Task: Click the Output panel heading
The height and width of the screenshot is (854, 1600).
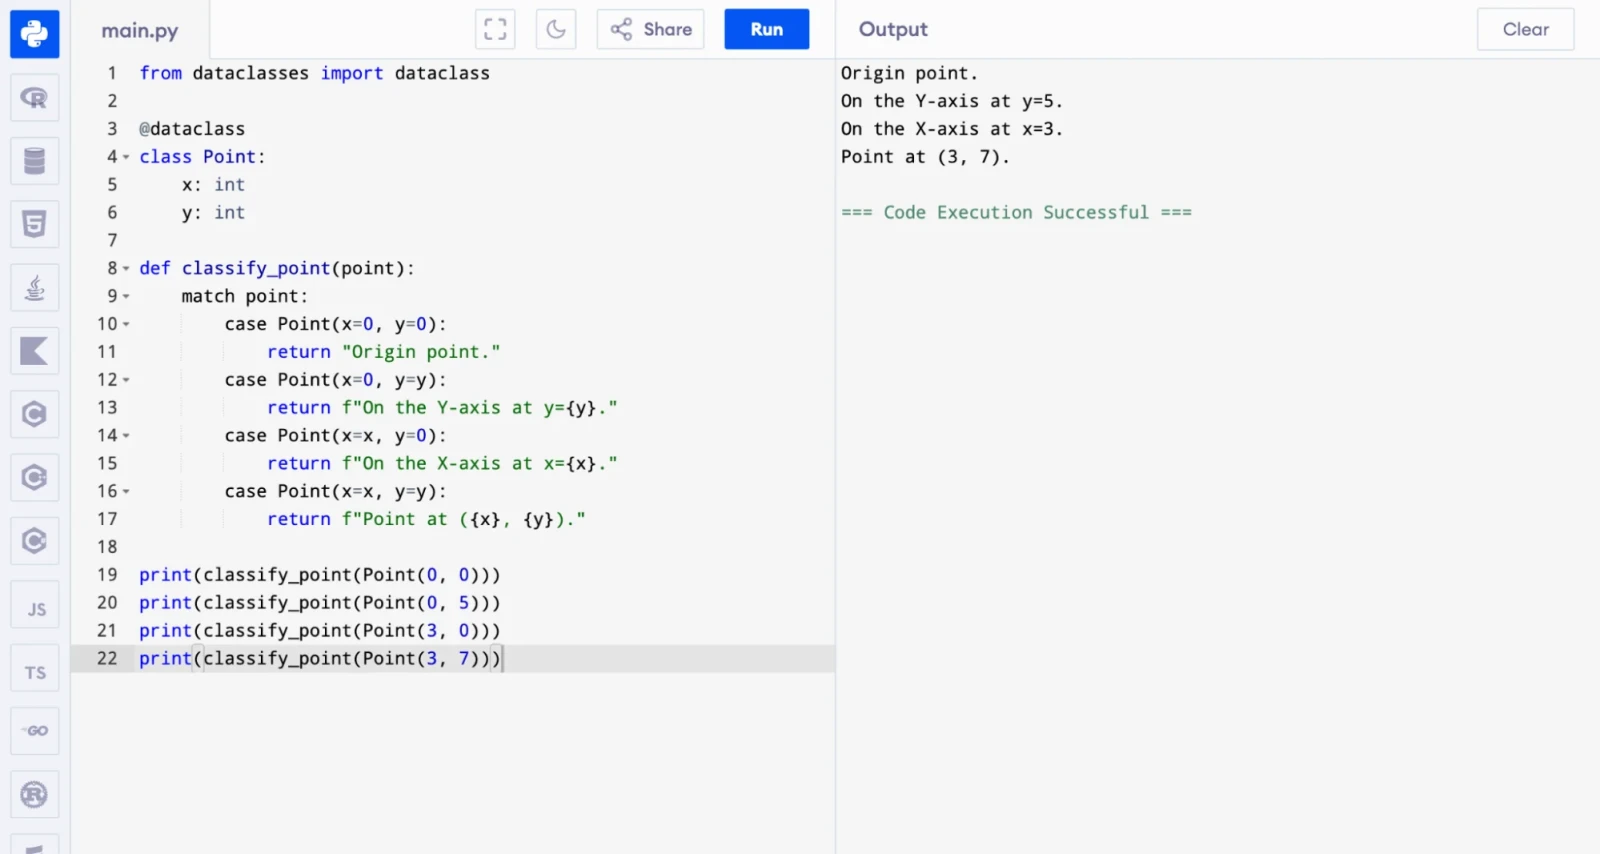Action: click(x=893, y=29)
